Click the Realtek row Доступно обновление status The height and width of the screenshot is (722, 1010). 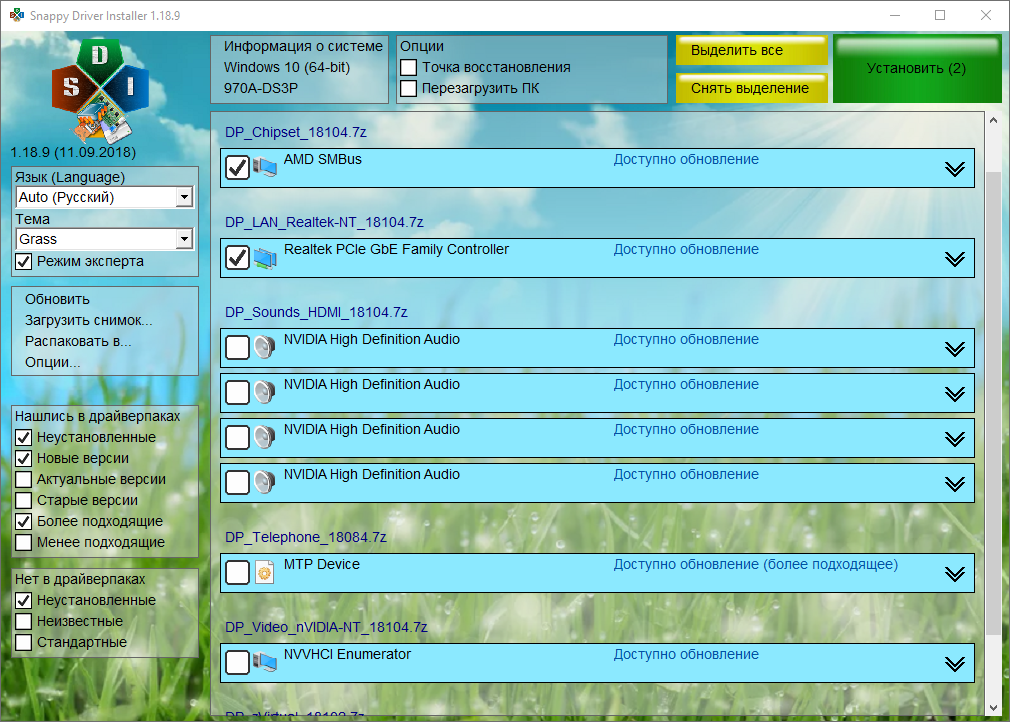click(686, 249)
